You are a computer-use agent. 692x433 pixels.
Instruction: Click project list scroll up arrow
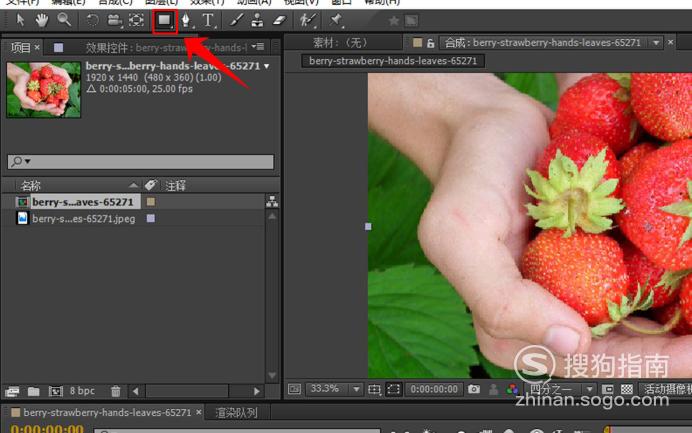point(272,216)
